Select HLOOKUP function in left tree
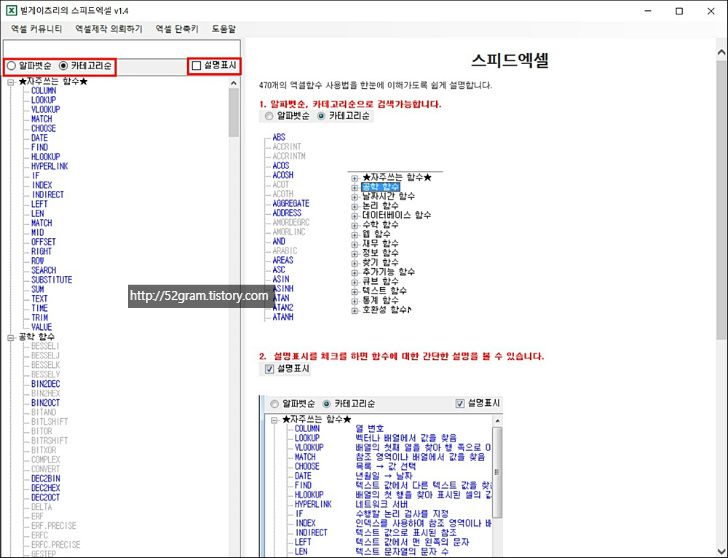The image size is (728, 558). (x=46, y=157)
